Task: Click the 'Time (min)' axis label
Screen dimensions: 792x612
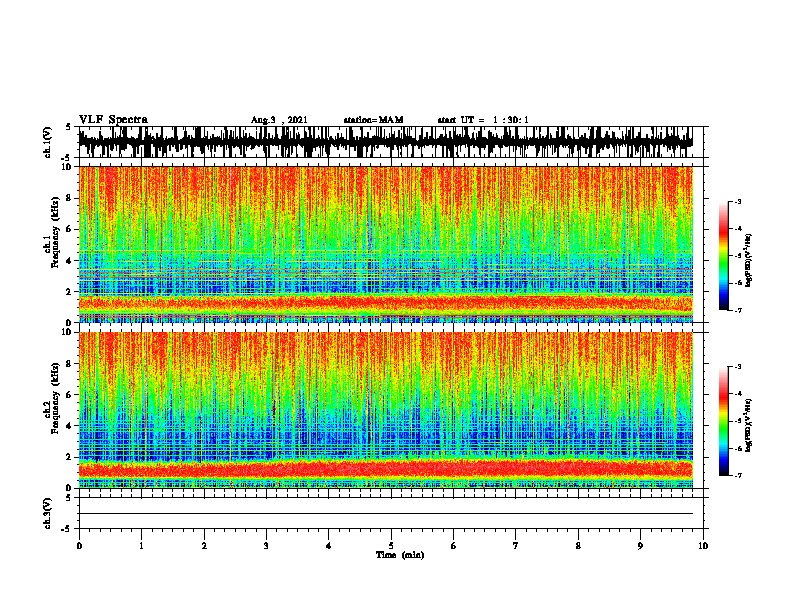Action: tap(400, 555)
